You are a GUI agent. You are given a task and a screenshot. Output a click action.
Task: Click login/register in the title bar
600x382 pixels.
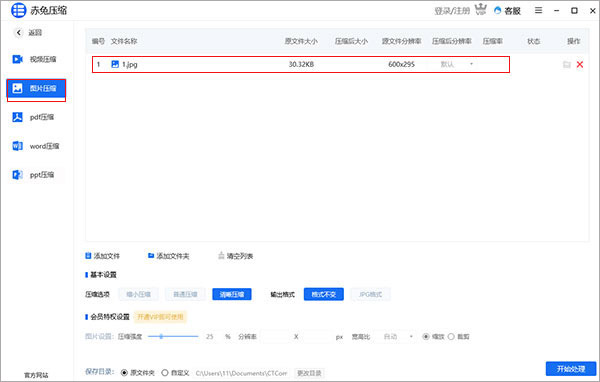[452, 11]
